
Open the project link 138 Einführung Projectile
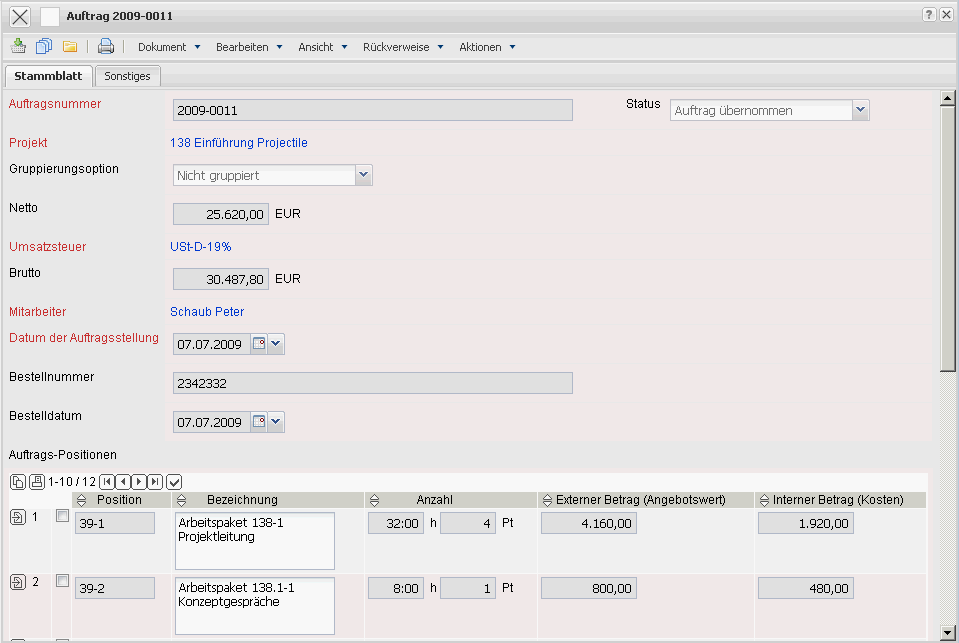[239, 143]
